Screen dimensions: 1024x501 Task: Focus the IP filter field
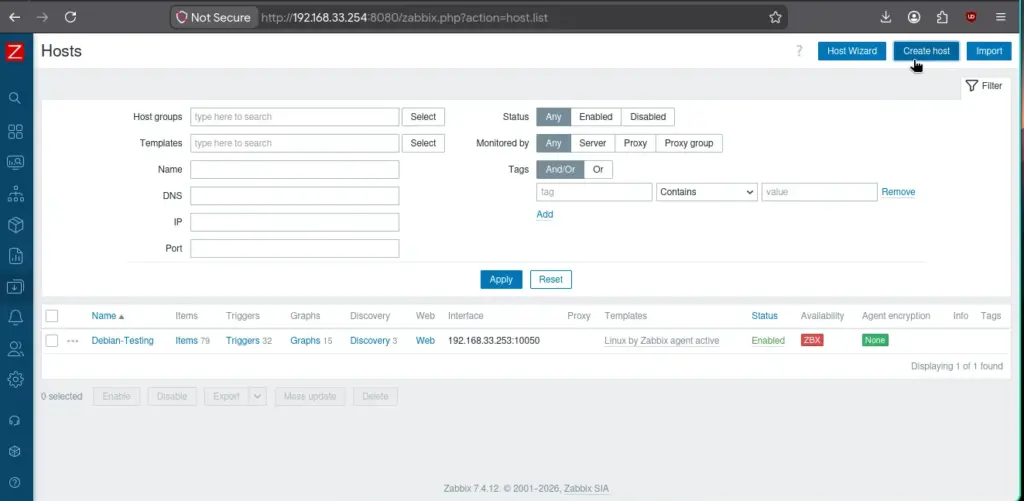pyautogui.click(x=295, y=222)
